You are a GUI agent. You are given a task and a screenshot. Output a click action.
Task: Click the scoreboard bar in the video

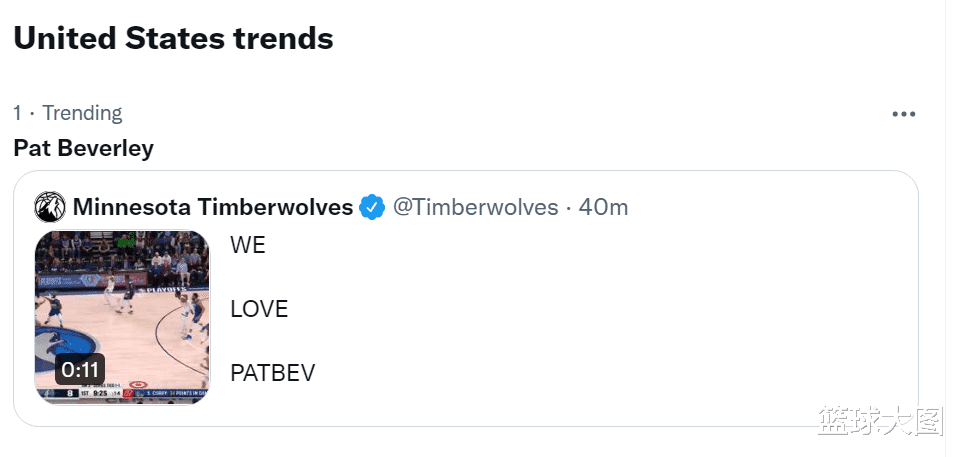coord(123,393)
